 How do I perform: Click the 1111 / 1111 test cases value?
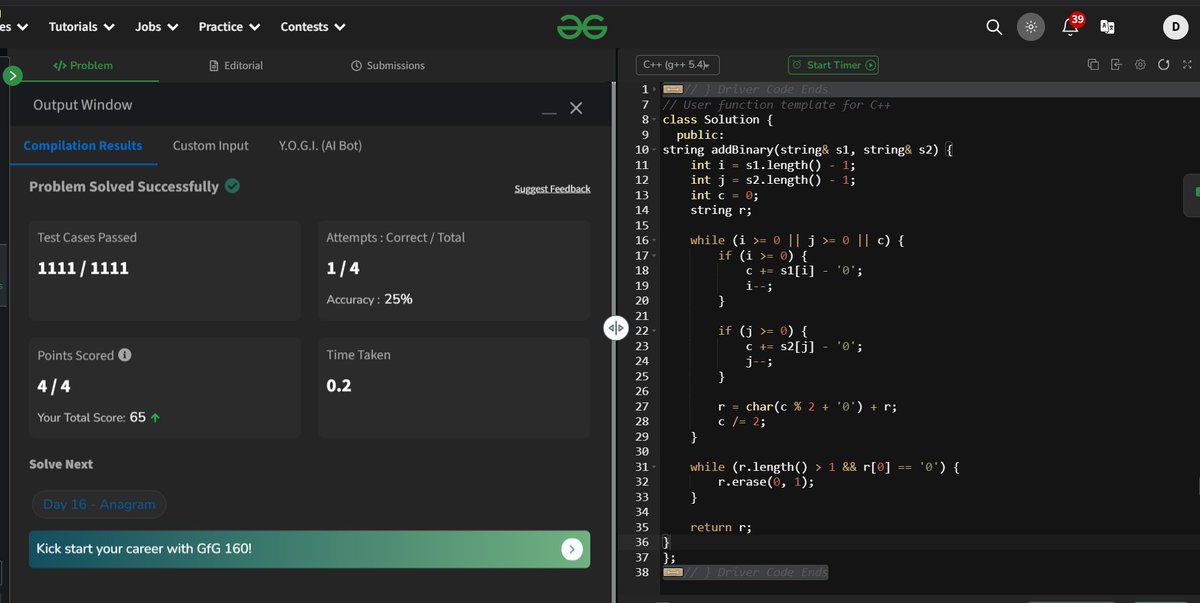click(x=83, y=268)
